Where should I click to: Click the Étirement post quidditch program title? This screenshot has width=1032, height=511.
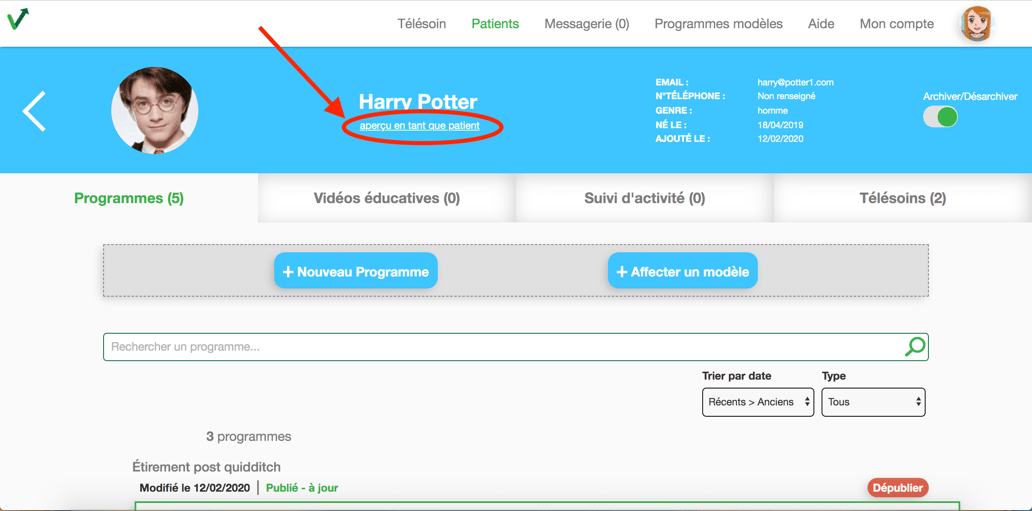pos(207,467)
